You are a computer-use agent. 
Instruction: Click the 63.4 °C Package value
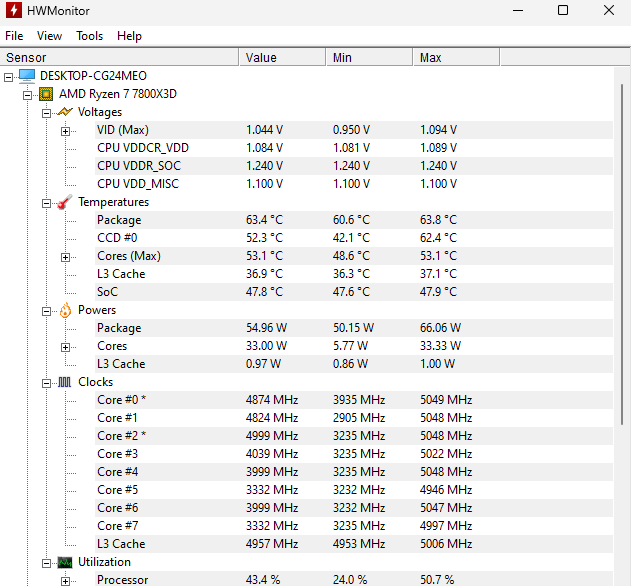(264, 220)
